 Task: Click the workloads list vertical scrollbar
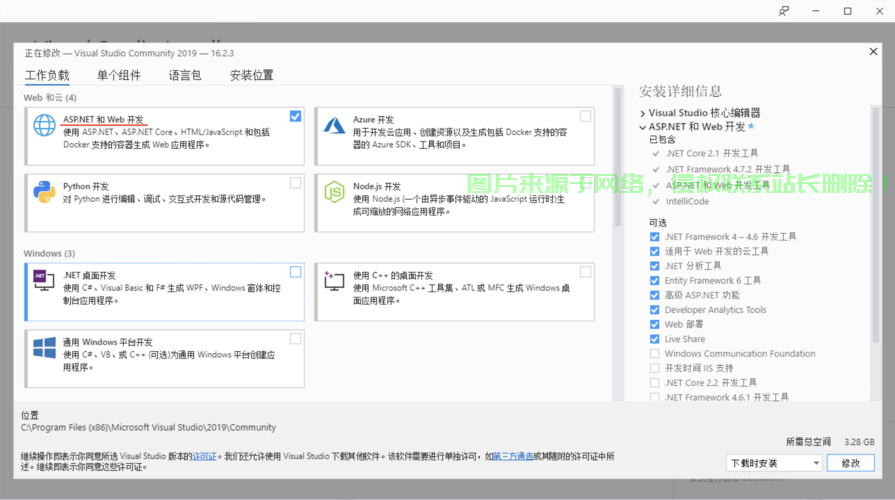(617, 157)
